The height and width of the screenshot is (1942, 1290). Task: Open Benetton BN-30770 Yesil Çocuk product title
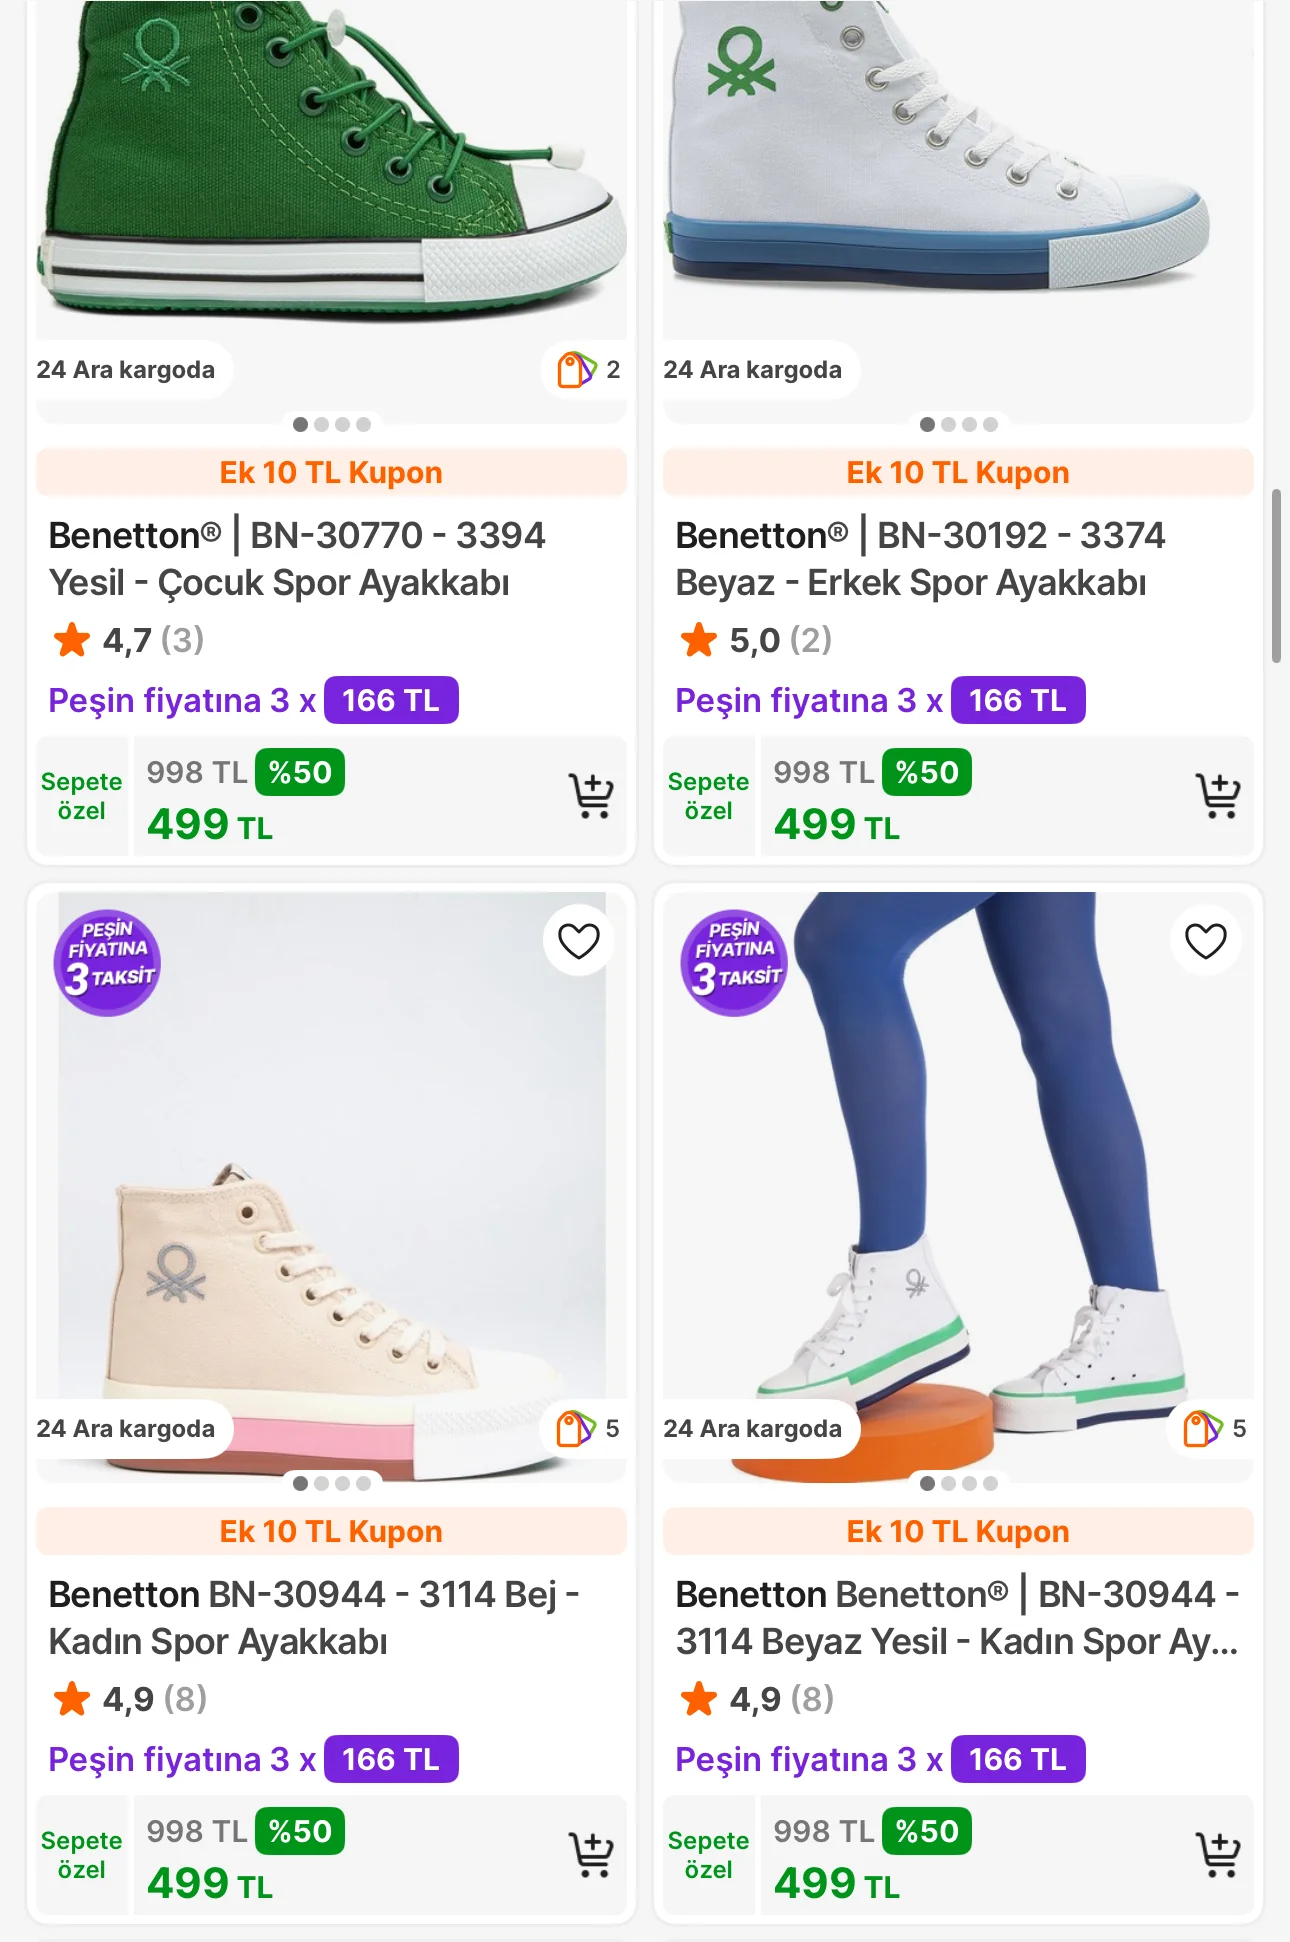point(297,559)
